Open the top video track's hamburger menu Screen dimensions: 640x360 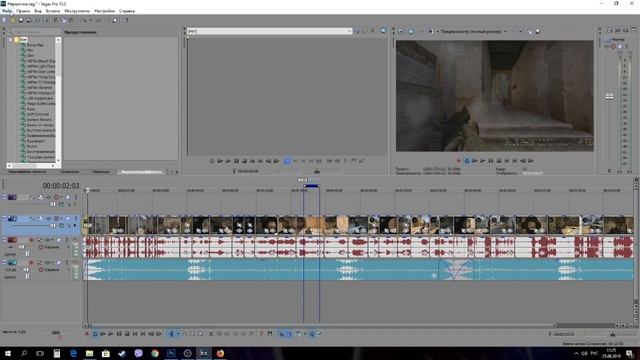76,197
